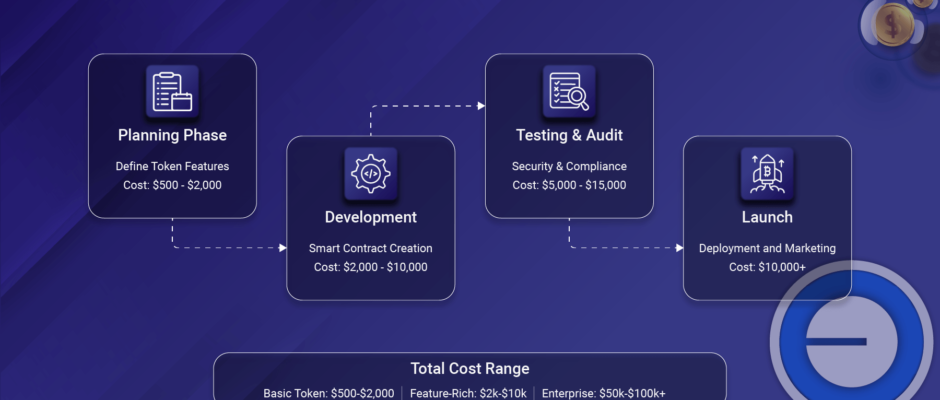Click the gold dollar coin icon
Image resolution: width=940 pixels, height=400 pixels.
[x=893, y=25]
